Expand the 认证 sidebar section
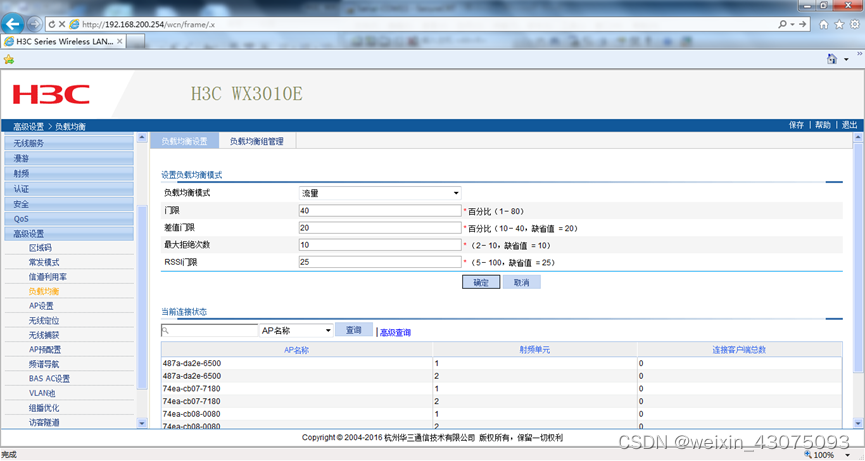Viewport: 865px width, 461px height. tap(69, 189)
